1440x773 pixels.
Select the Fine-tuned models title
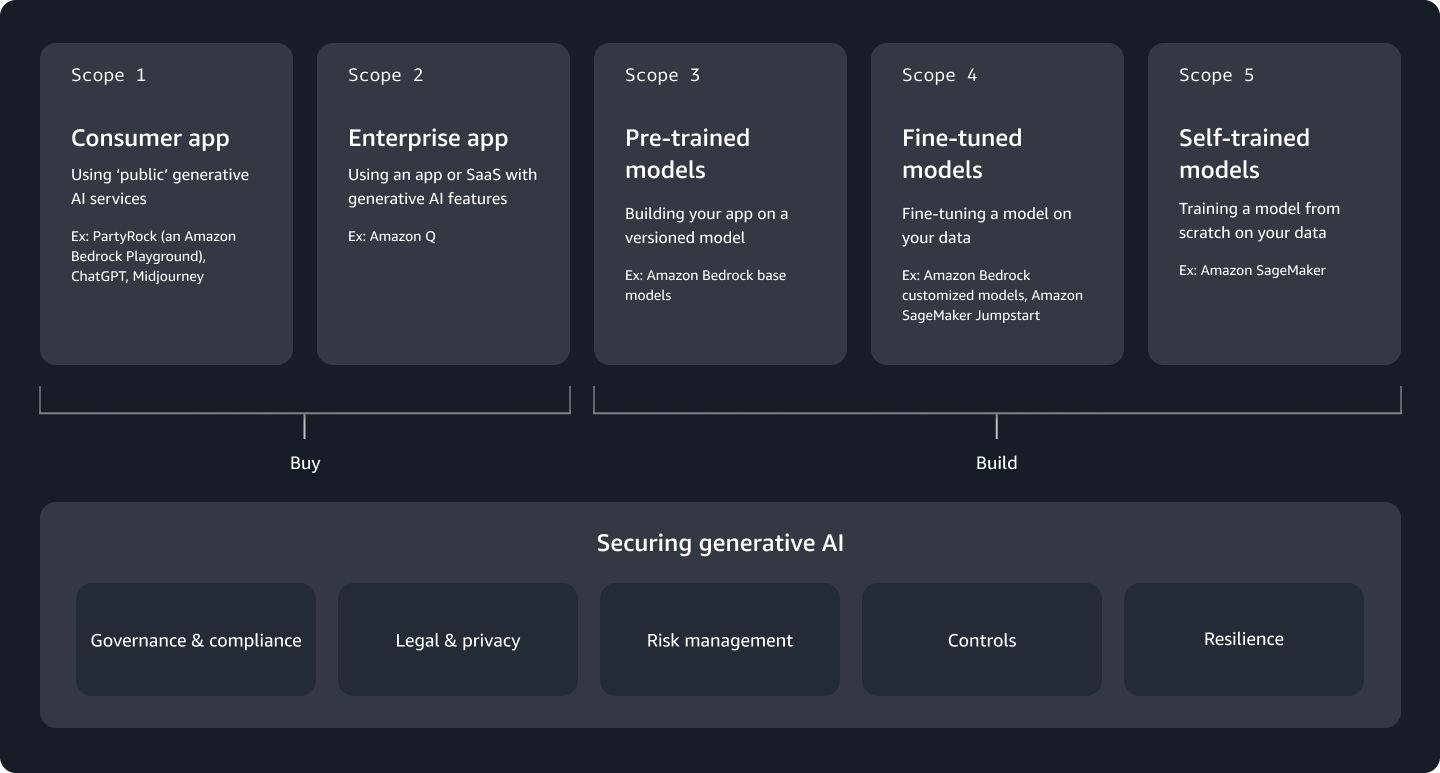[x=962, y=153]
